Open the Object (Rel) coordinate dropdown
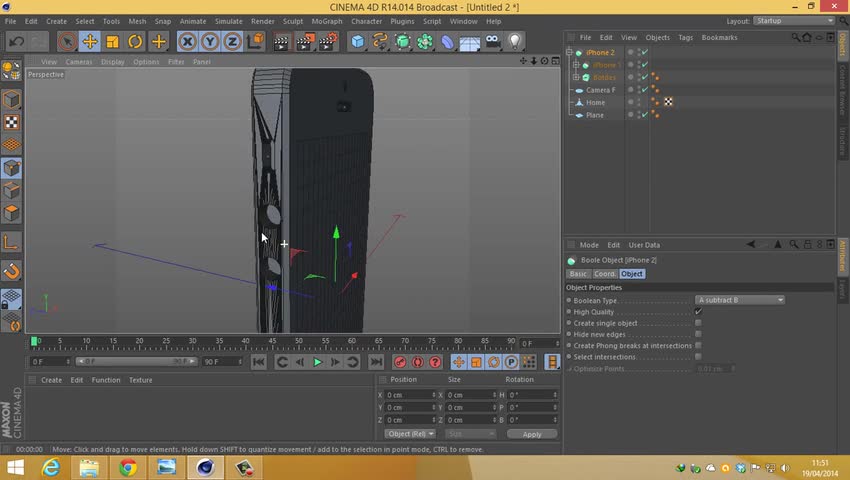Screen dimensions: 850x480 click(411, 434)
